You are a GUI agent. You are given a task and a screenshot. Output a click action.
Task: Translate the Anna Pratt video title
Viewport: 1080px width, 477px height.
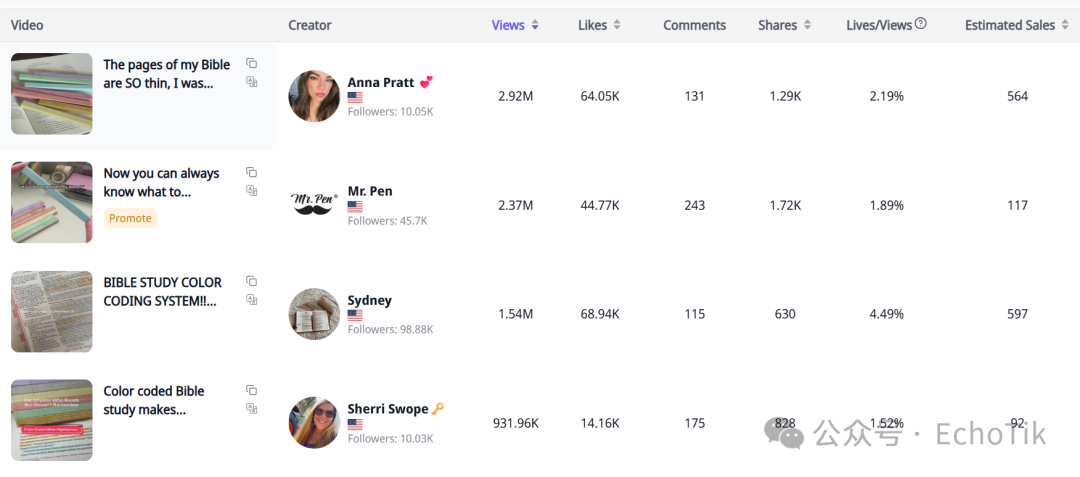coord(251,82)
